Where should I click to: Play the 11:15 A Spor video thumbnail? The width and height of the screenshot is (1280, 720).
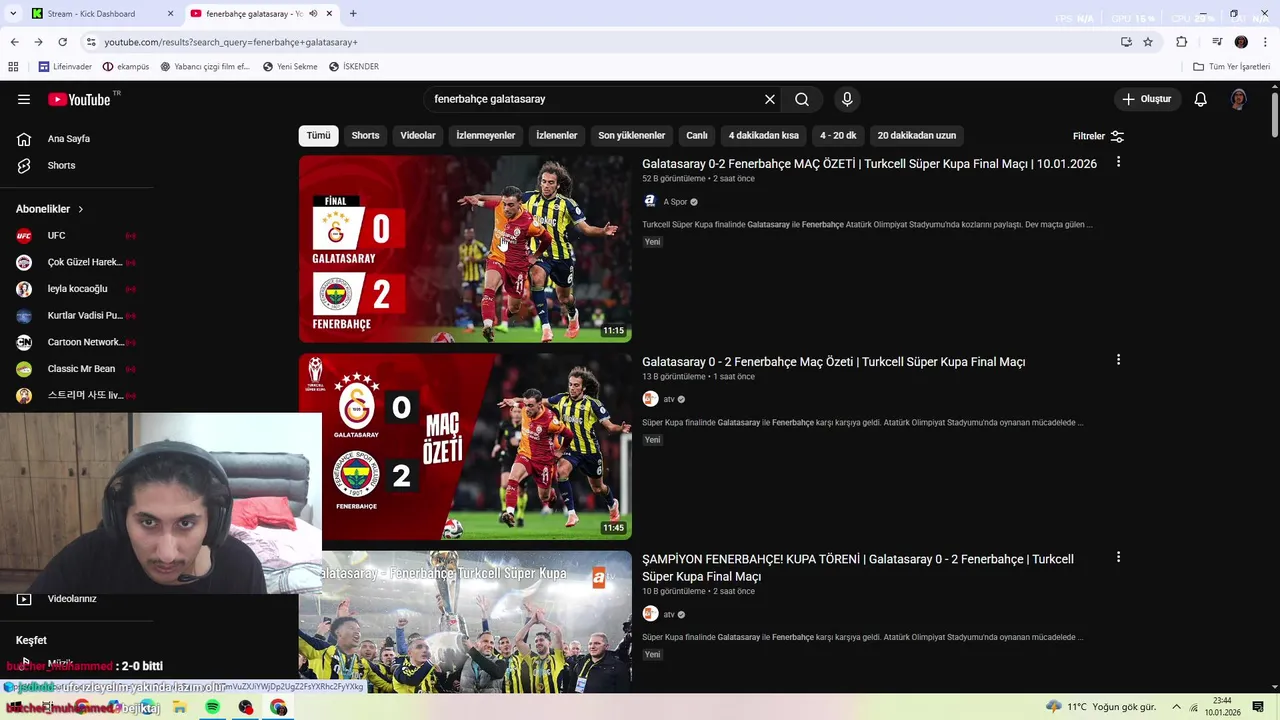pos(465,249)
